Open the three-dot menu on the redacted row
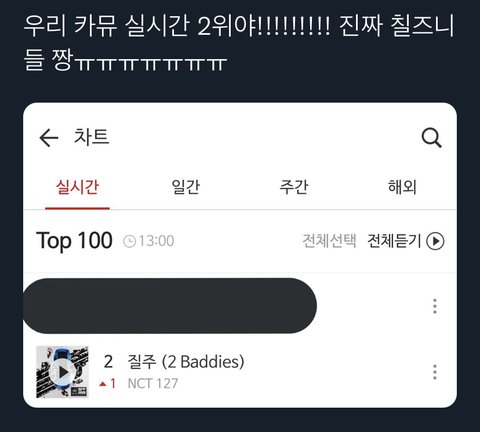Image resolution: width=480 pixels, height=432 pixels. coord(435,306)
